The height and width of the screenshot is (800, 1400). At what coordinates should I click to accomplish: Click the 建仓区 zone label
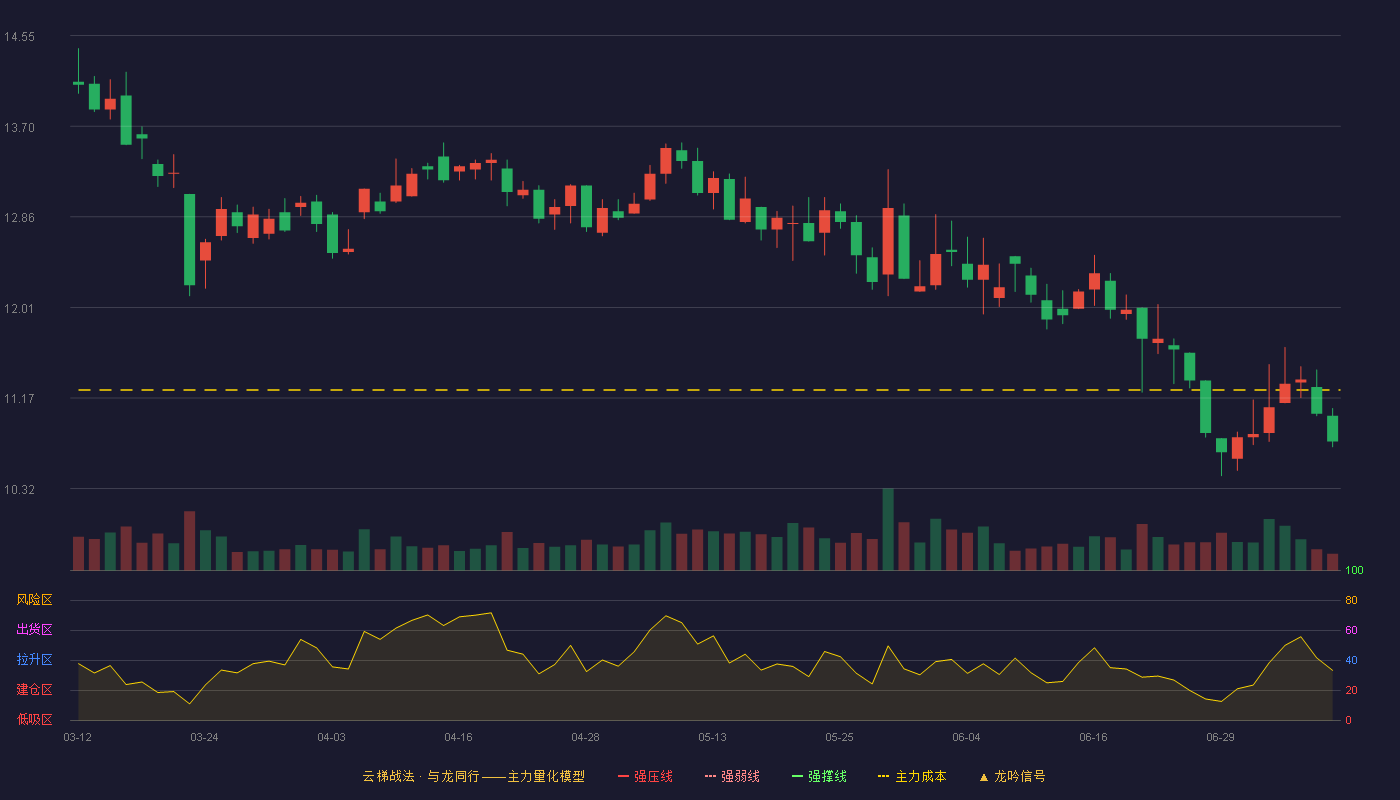pos(34,690)
